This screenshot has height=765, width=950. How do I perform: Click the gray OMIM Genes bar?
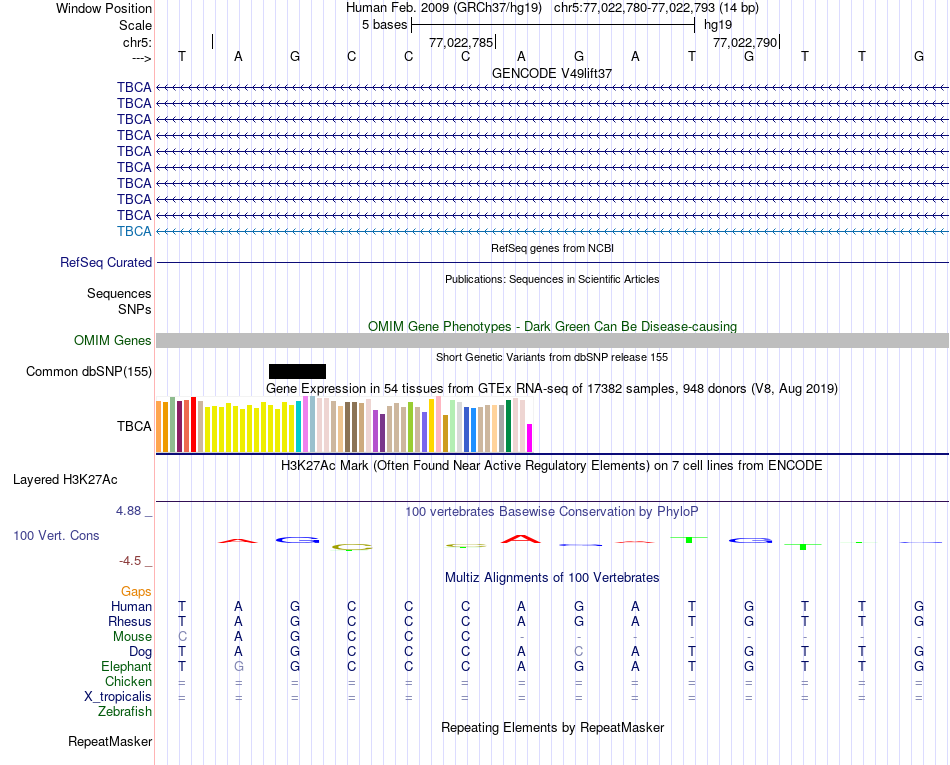pyautogui.click(x=552, y=340)
